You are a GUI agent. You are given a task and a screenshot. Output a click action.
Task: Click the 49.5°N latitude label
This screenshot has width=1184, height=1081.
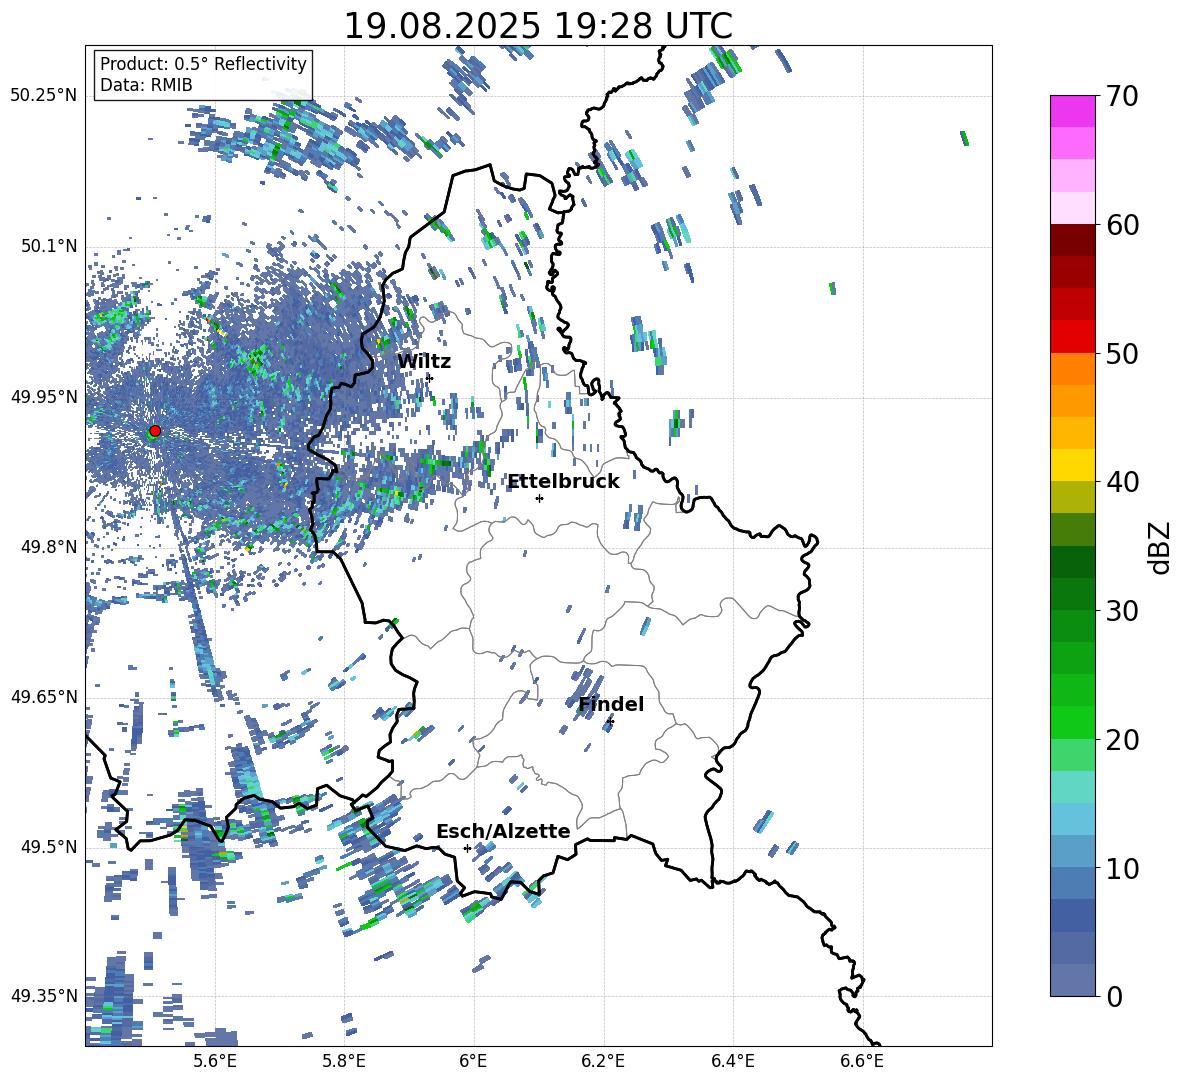pos(48,847)
